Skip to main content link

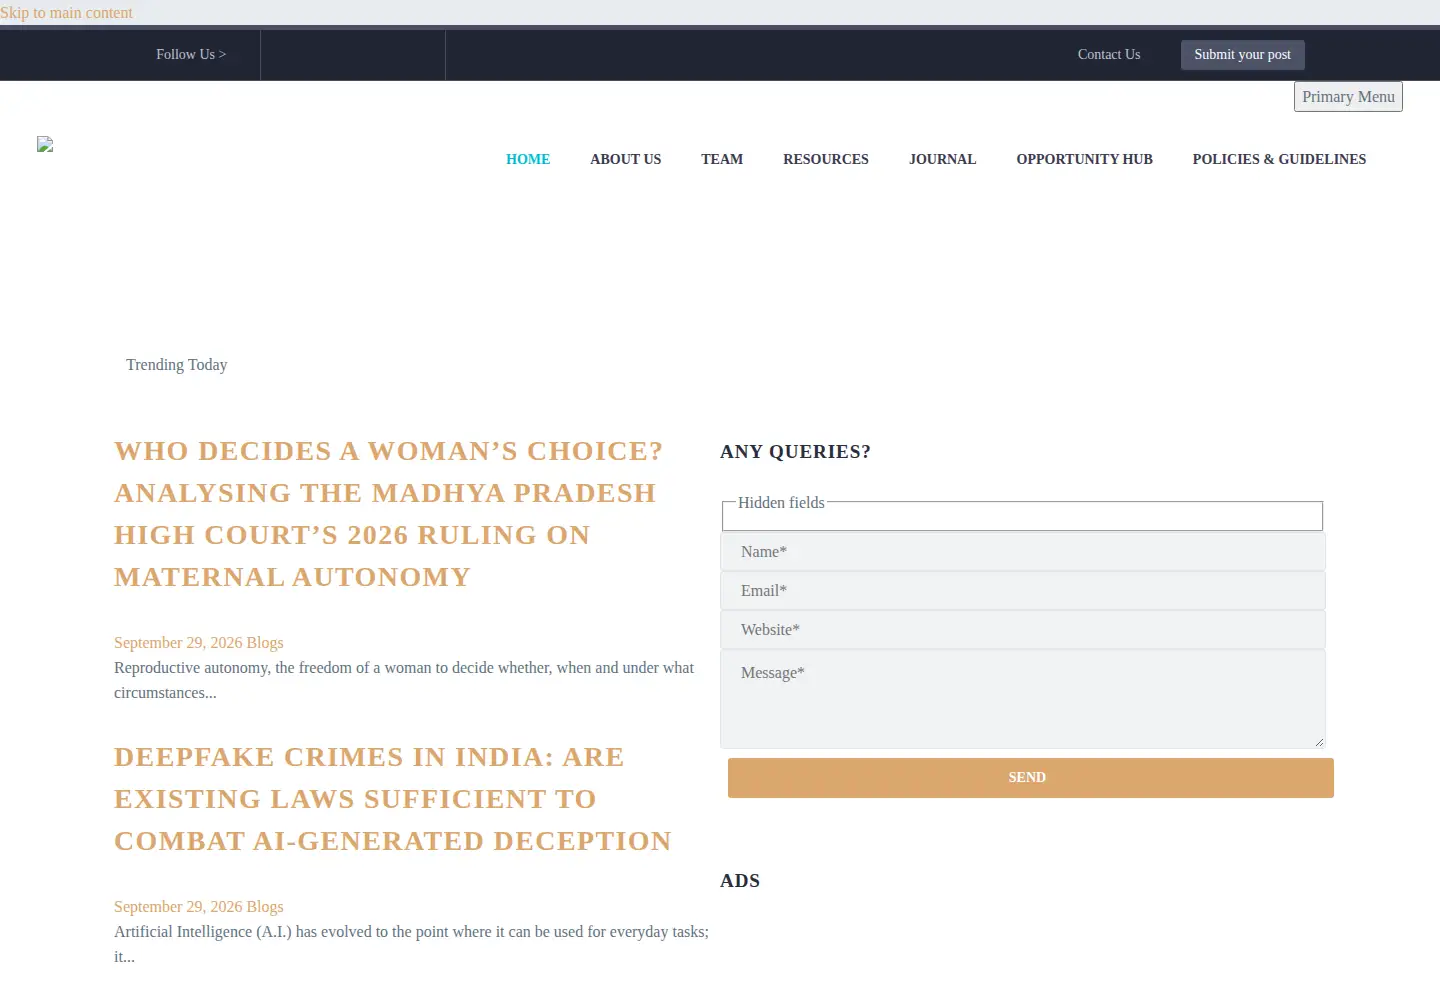pos(66,13)
